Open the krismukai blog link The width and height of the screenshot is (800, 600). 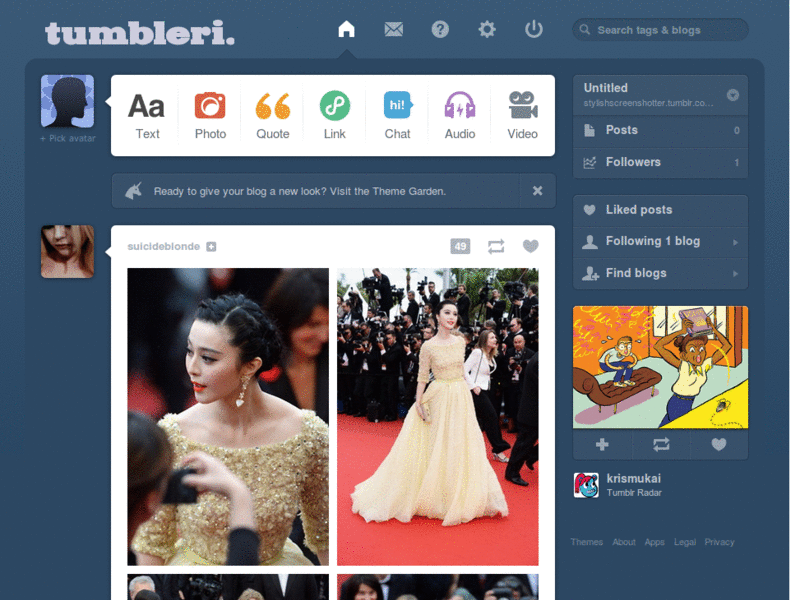point(633,479)
